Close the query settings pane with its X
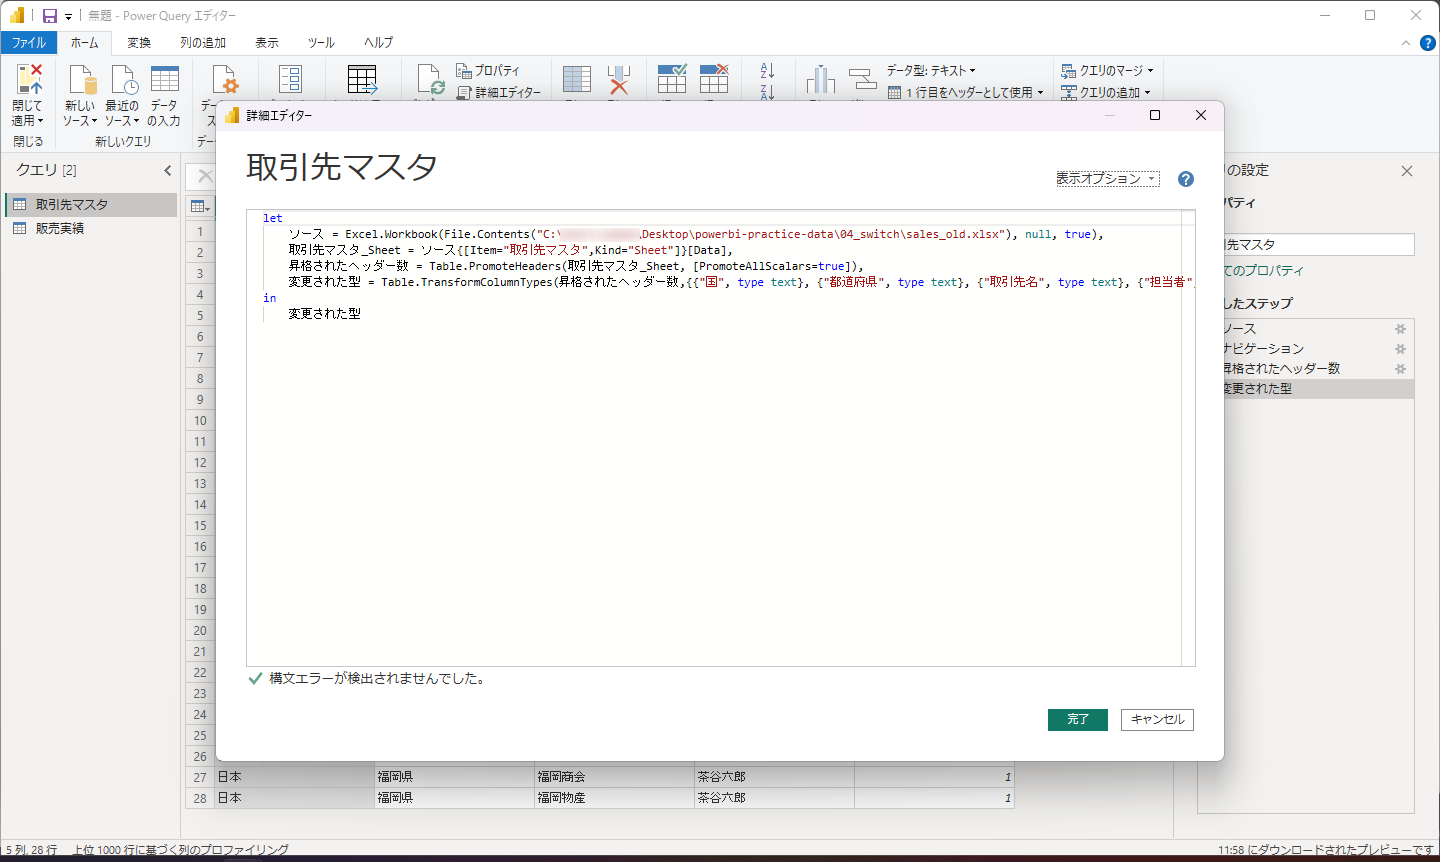 pyautogui.click(x=1407, y=171)
